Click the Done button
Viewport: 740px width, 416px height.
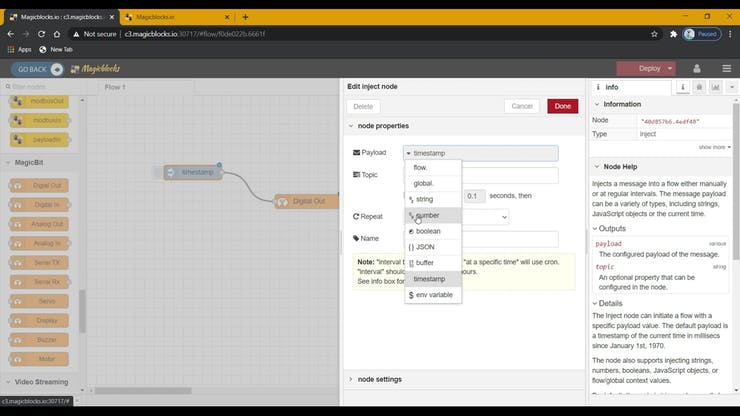pos(563,106)
